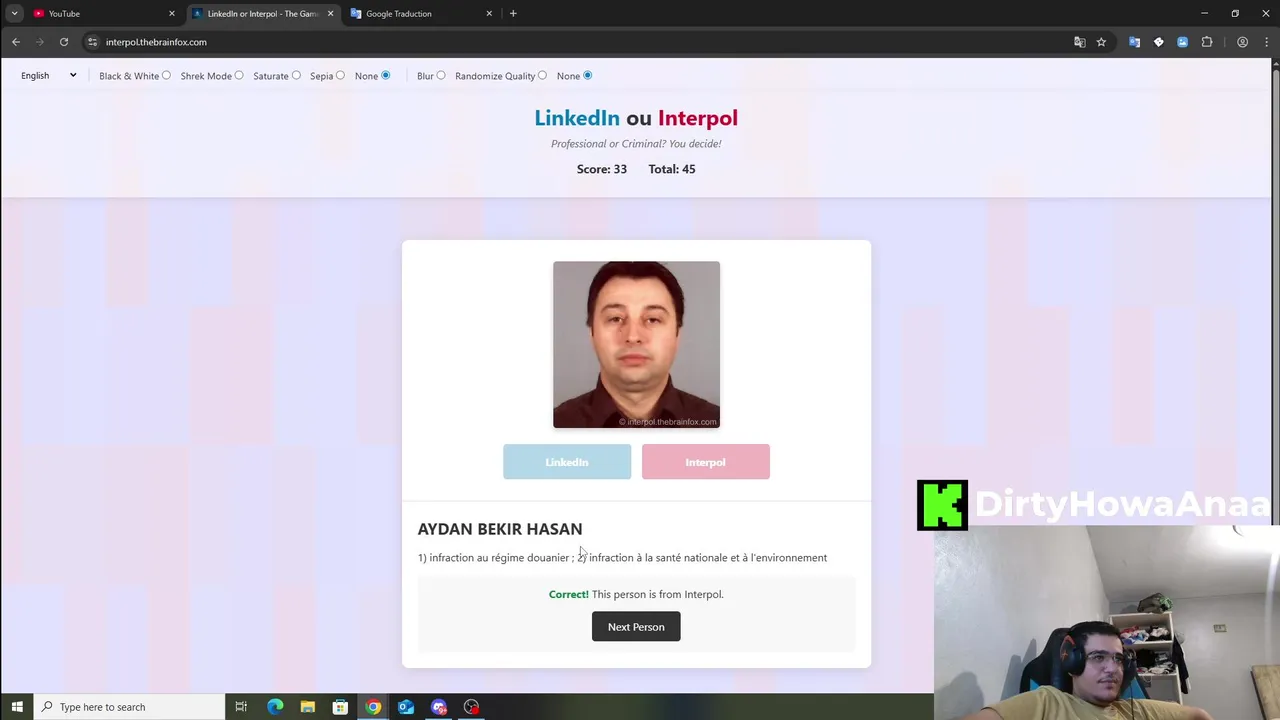
Task: Open the purple Discord taskbar icon
Action: pos(439,707)
